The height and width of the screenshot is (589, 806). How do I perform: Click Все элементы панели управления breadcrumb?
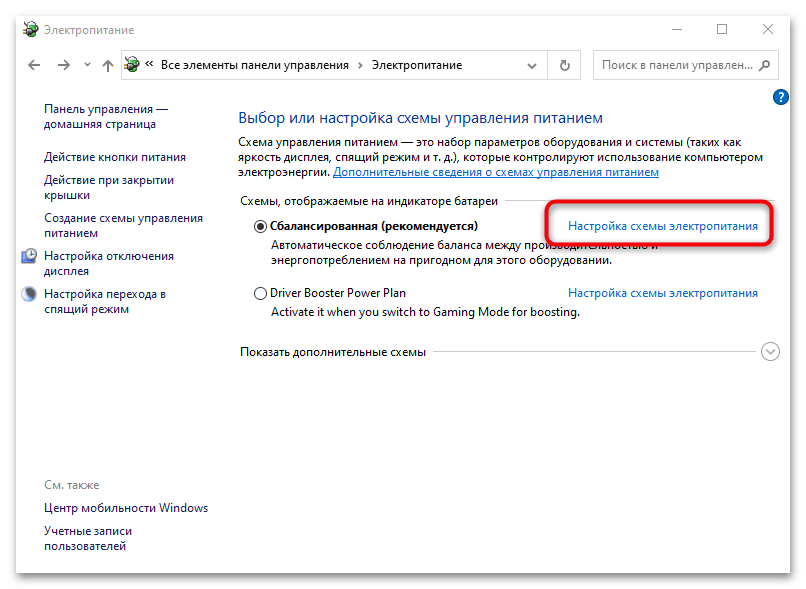254,65
